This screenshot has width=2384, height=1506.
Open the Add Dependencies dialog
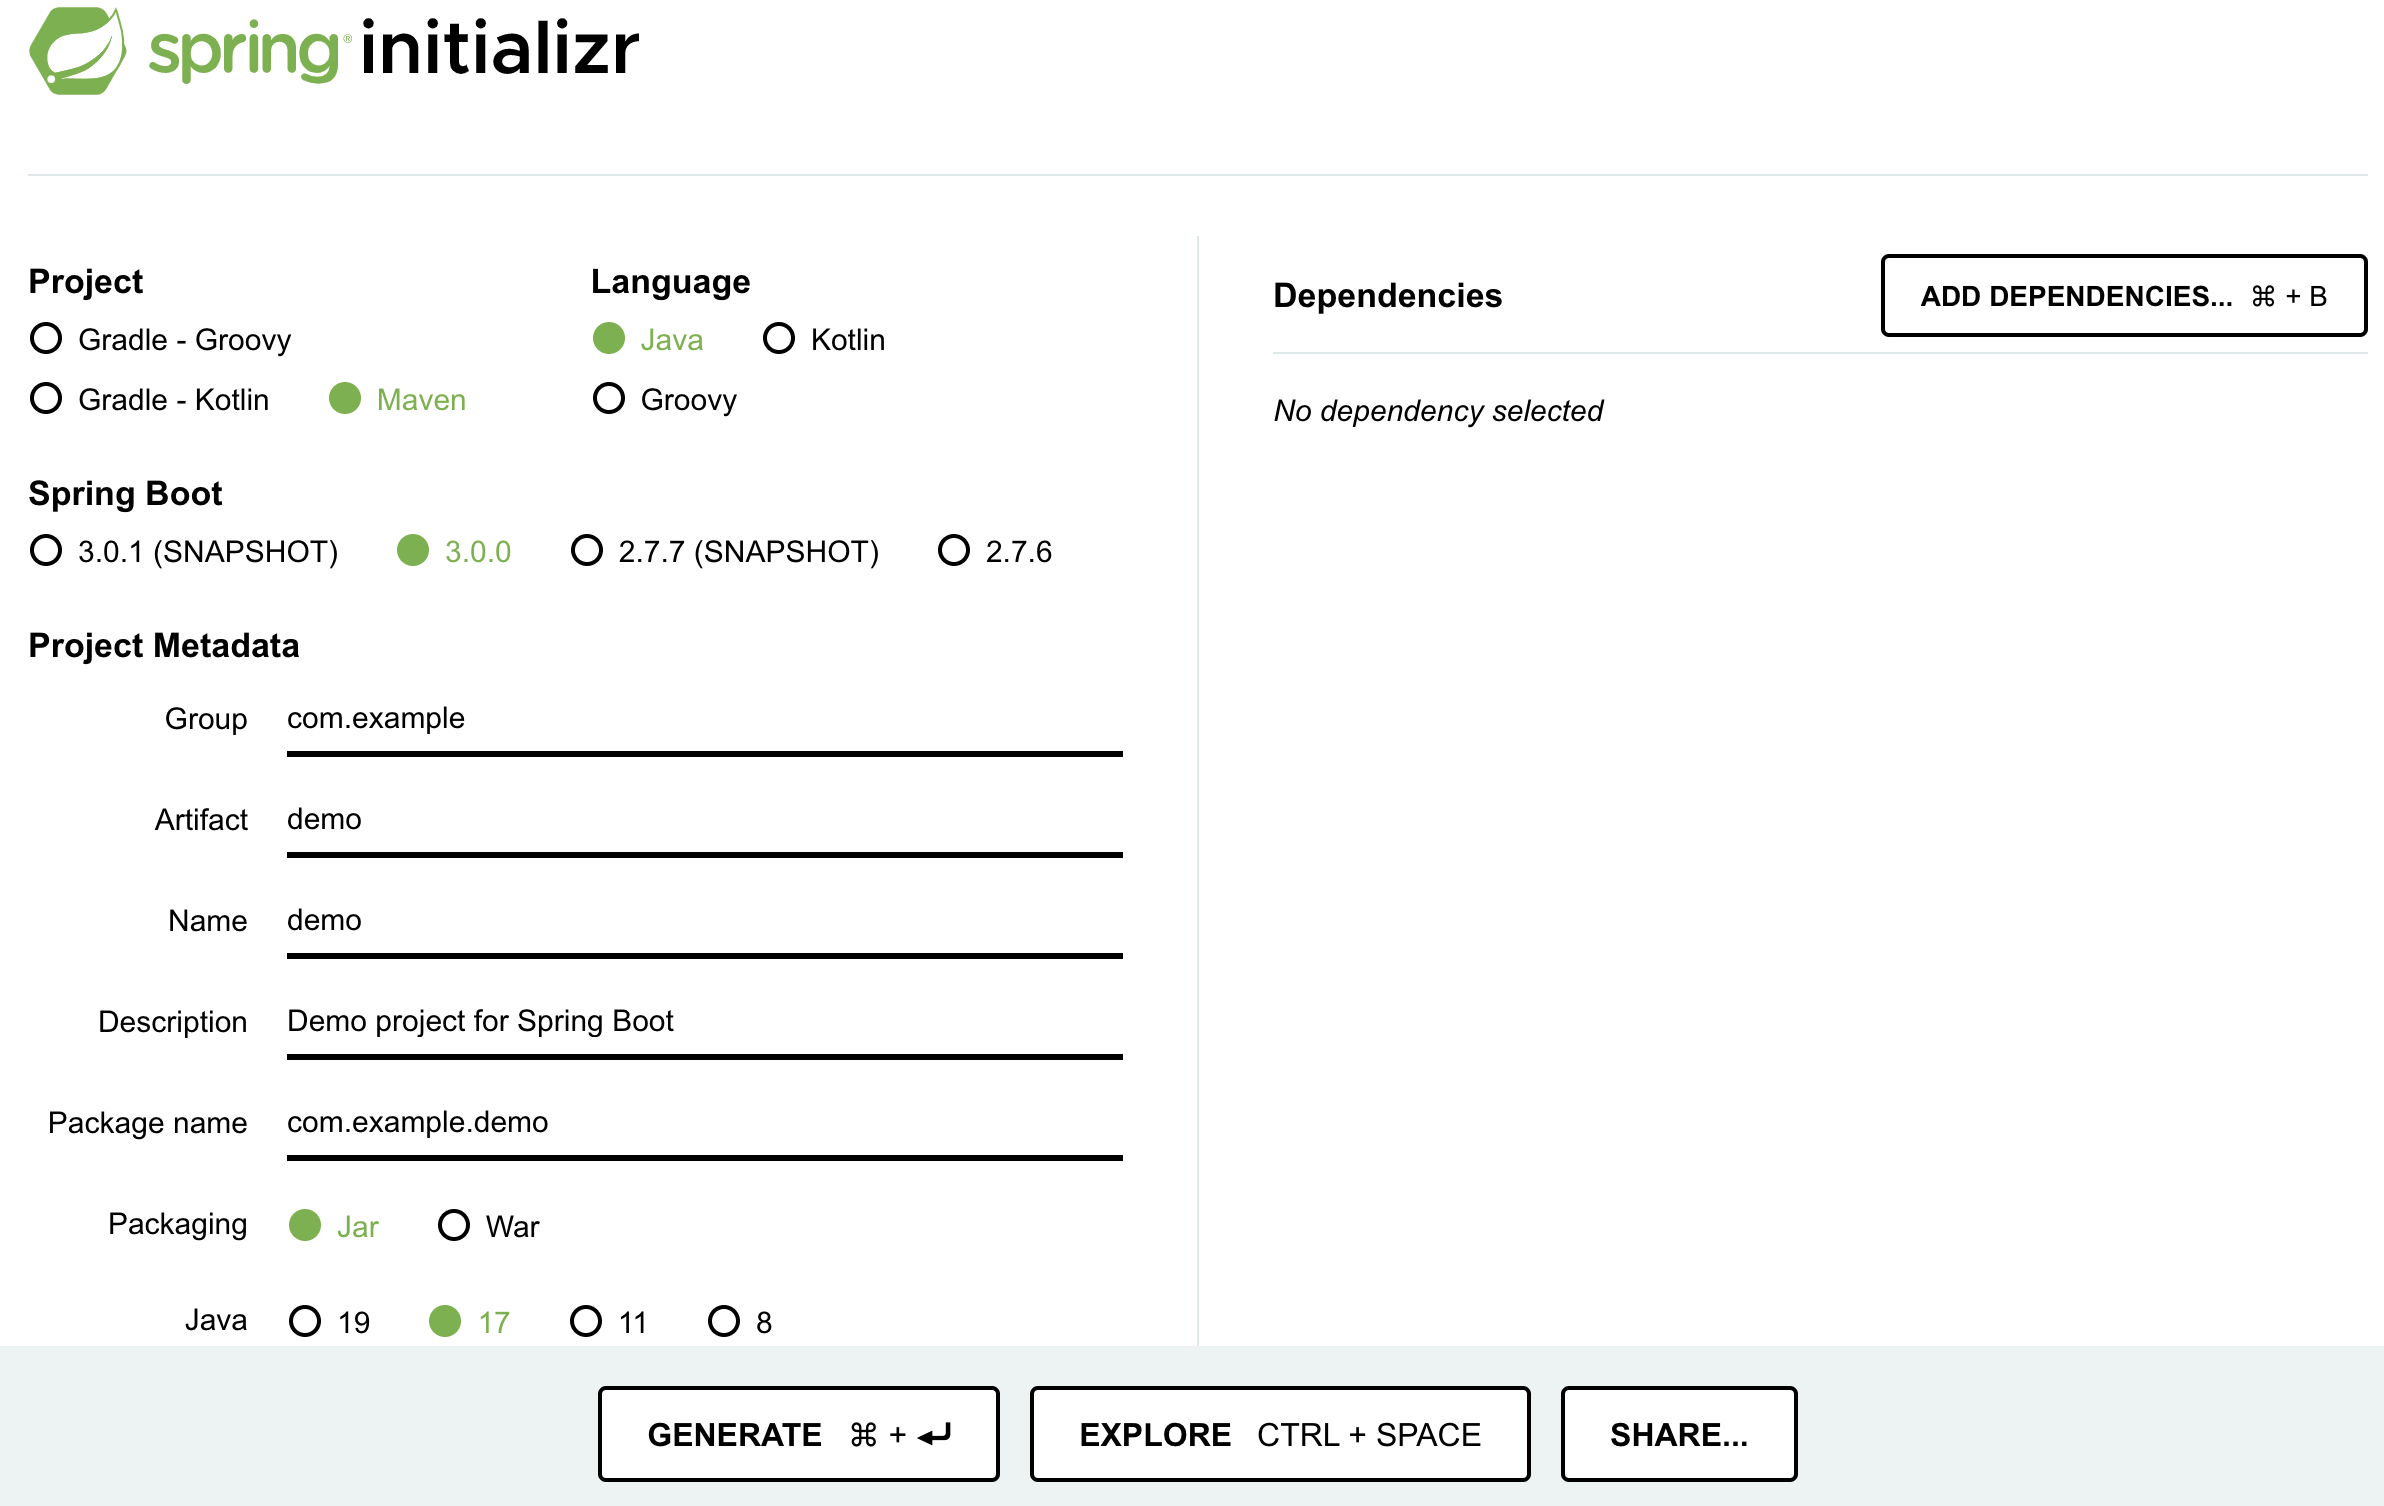pyautogui.click(x=2123, y=296)
